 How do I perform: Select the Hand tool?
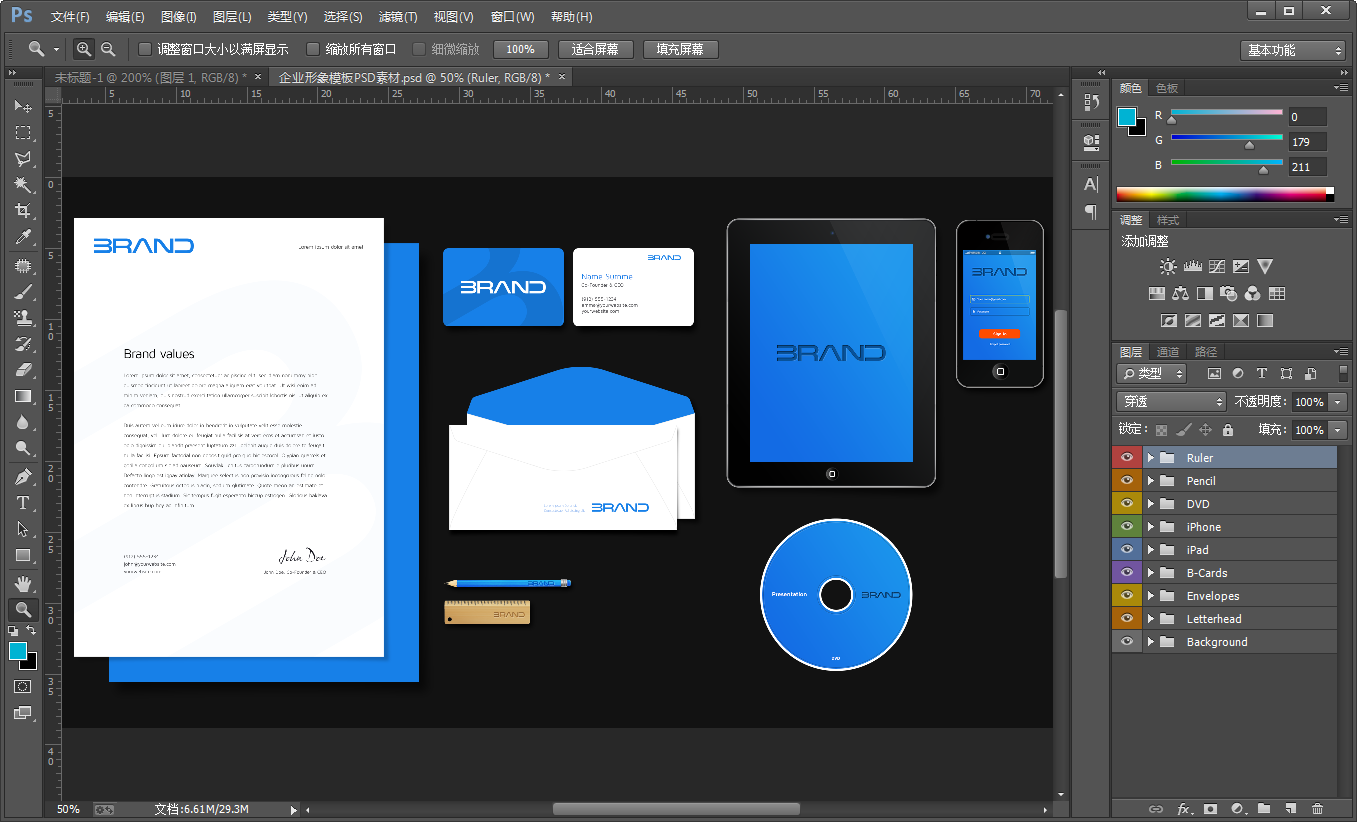23,583
